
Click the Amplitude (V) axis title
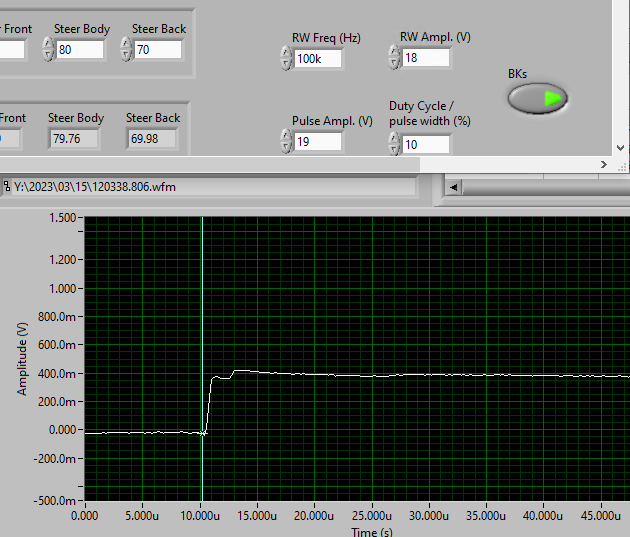coord(22,359)
